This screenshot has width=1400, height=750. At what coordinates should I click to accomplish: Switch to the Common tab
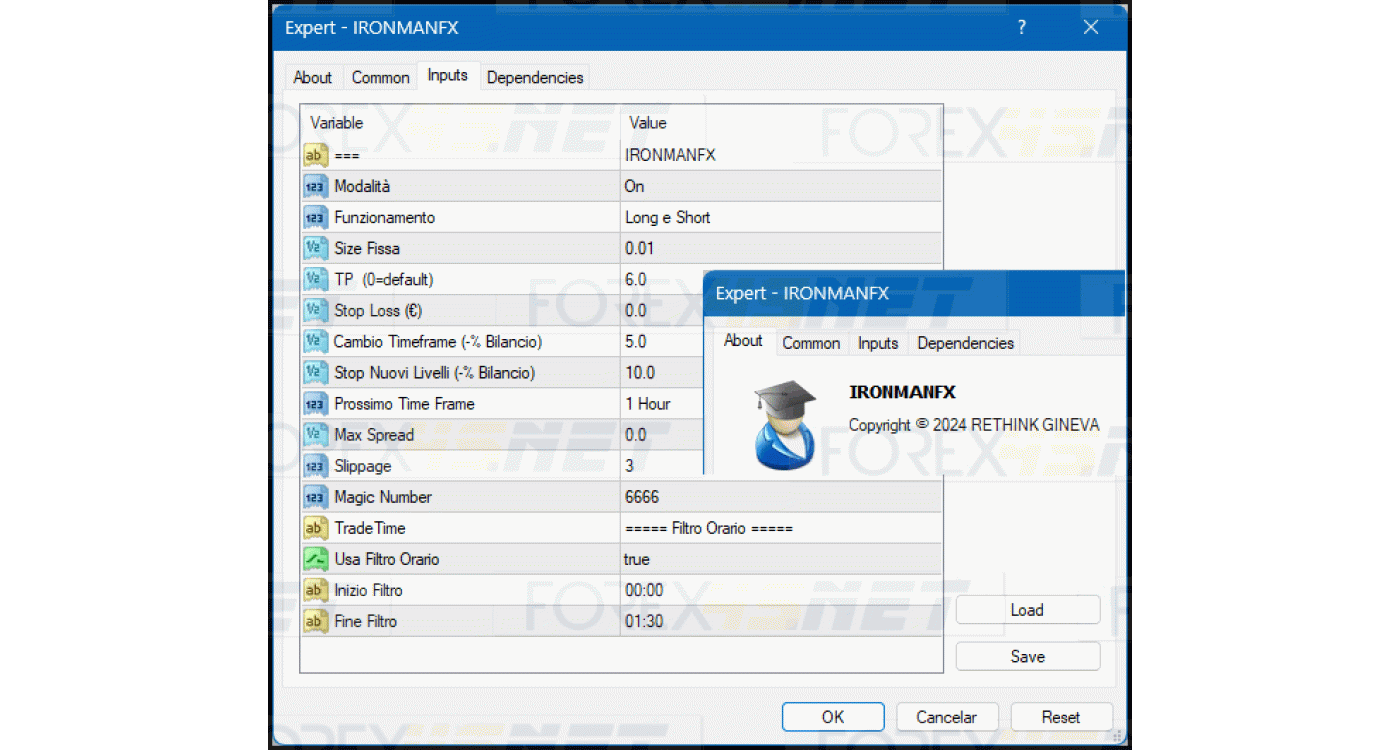pos(380,77)
